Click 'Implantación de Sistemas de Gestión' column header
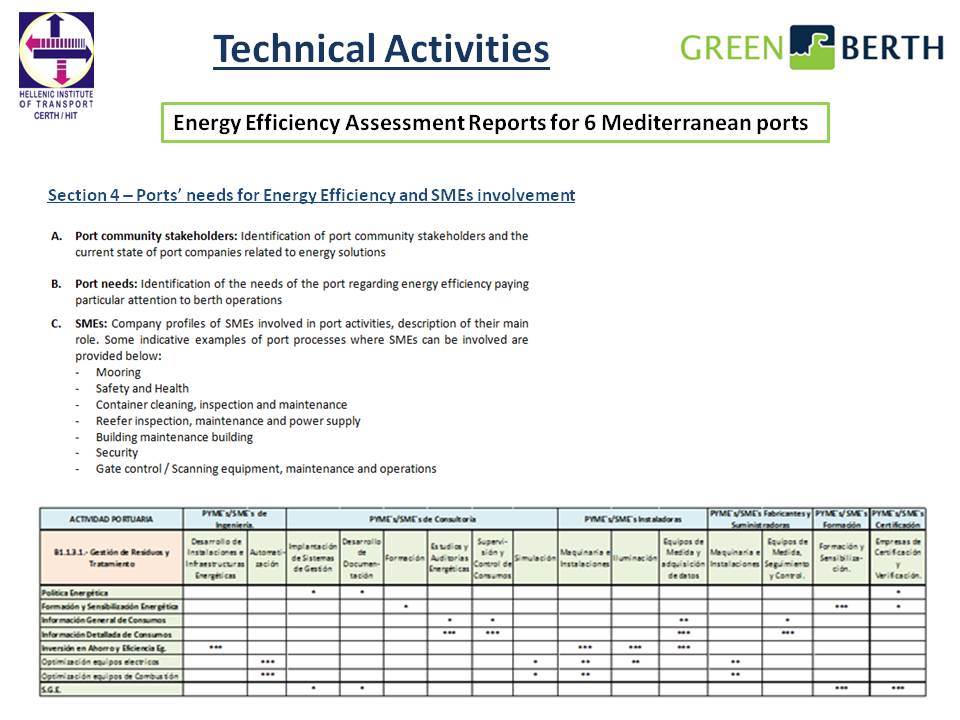The height and width of the screenshot is (720, 960). tap(313, 558)
